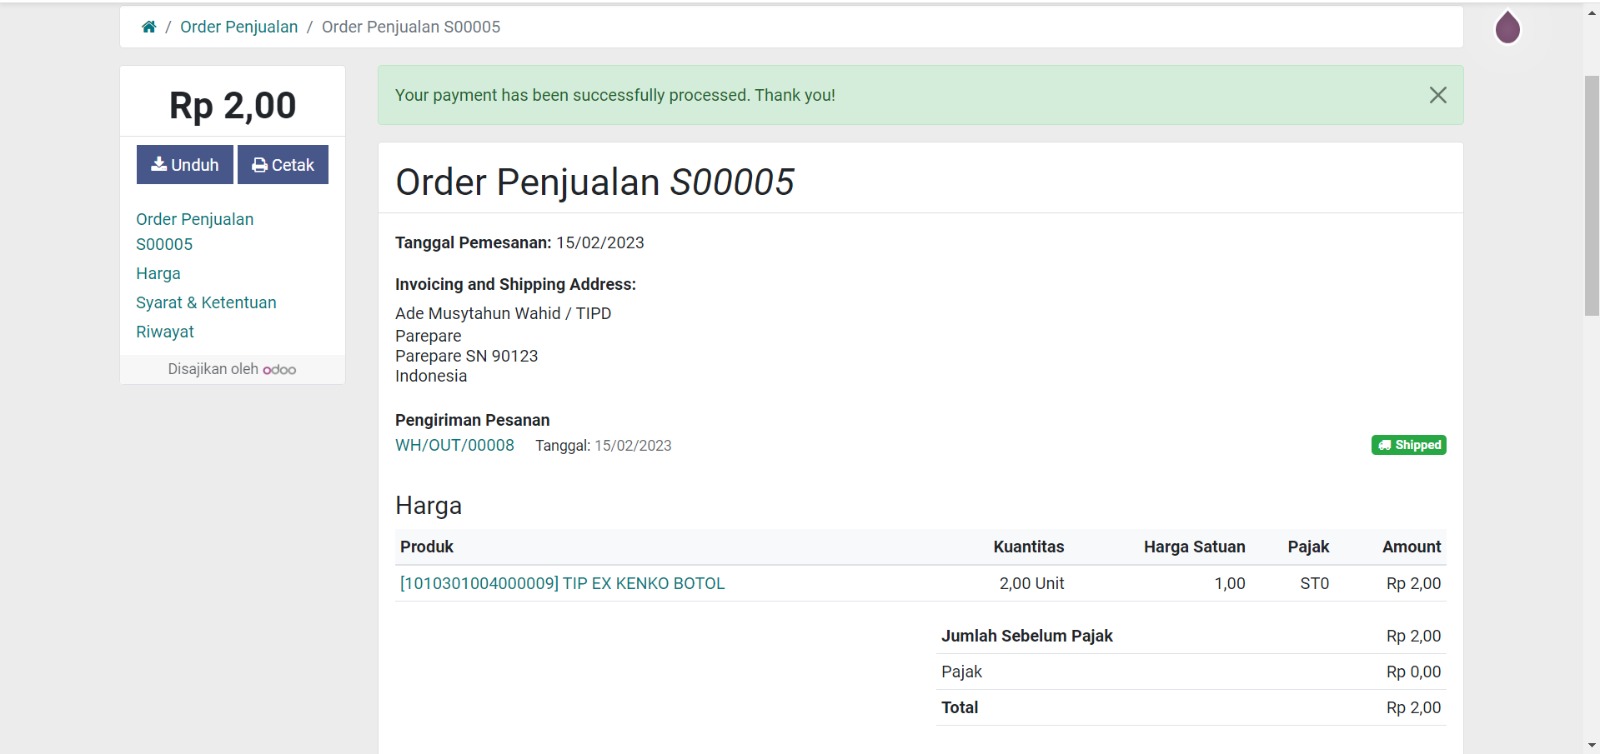Open the purple drop icon at top right
The image size is (1600, 754).
(1507, 28)
